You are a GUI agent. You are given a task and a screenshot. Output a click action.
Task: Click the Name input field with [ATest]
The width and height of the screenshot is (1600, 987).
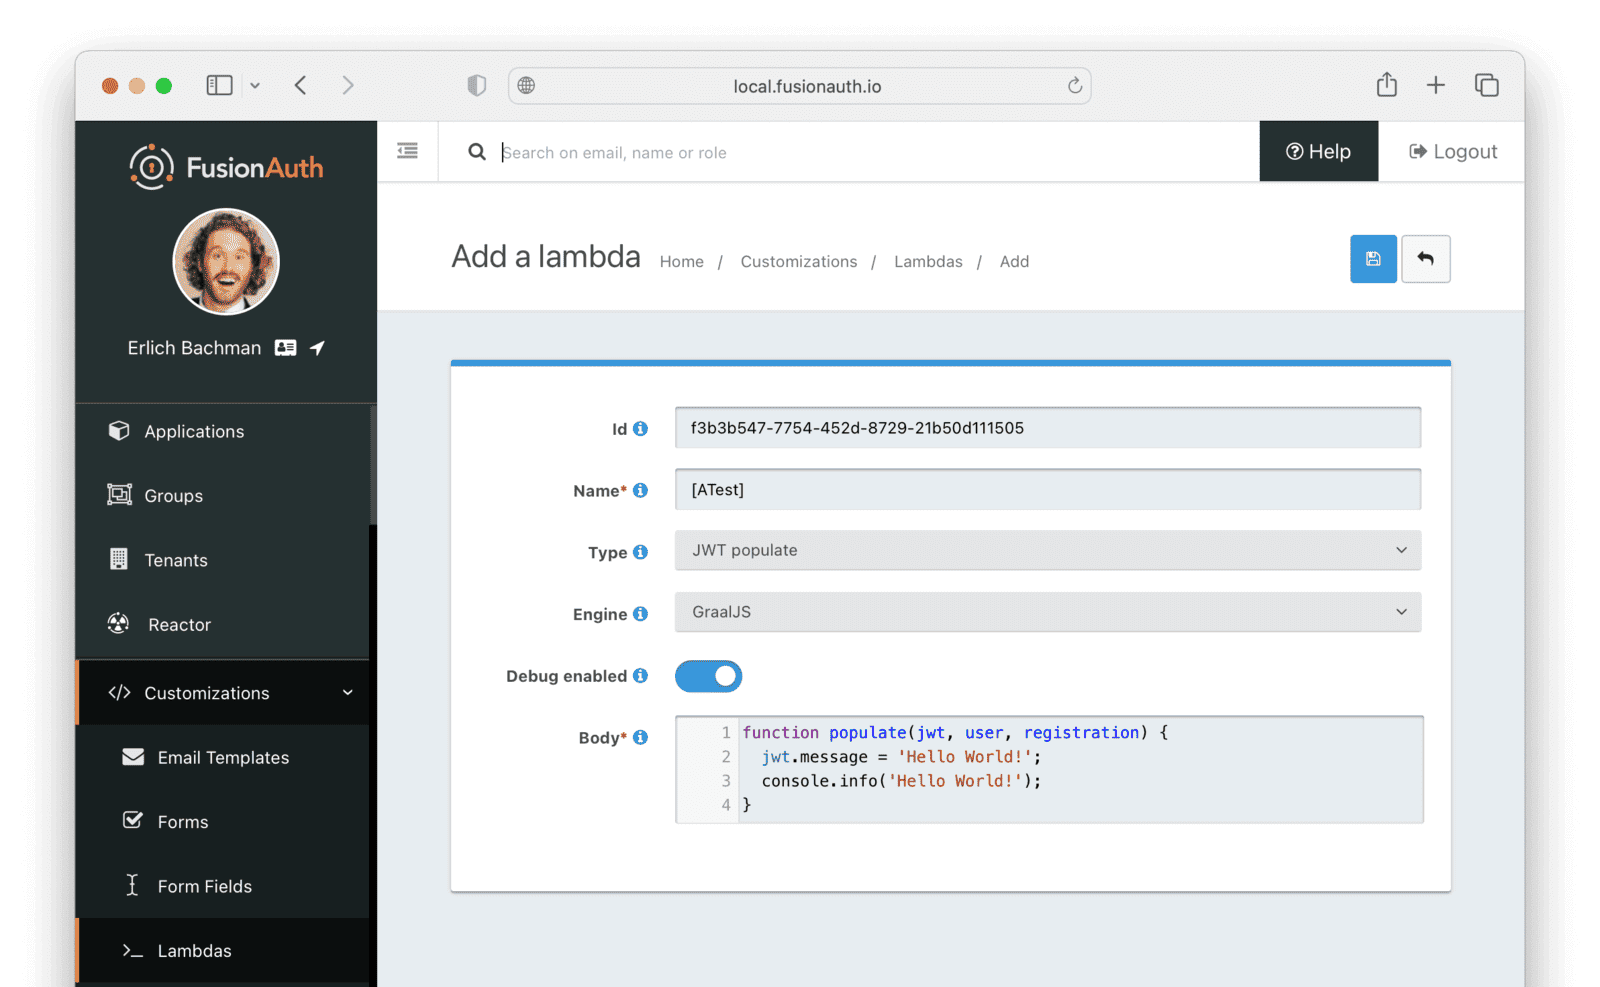pyautogui.click(x=1048, y=490)
